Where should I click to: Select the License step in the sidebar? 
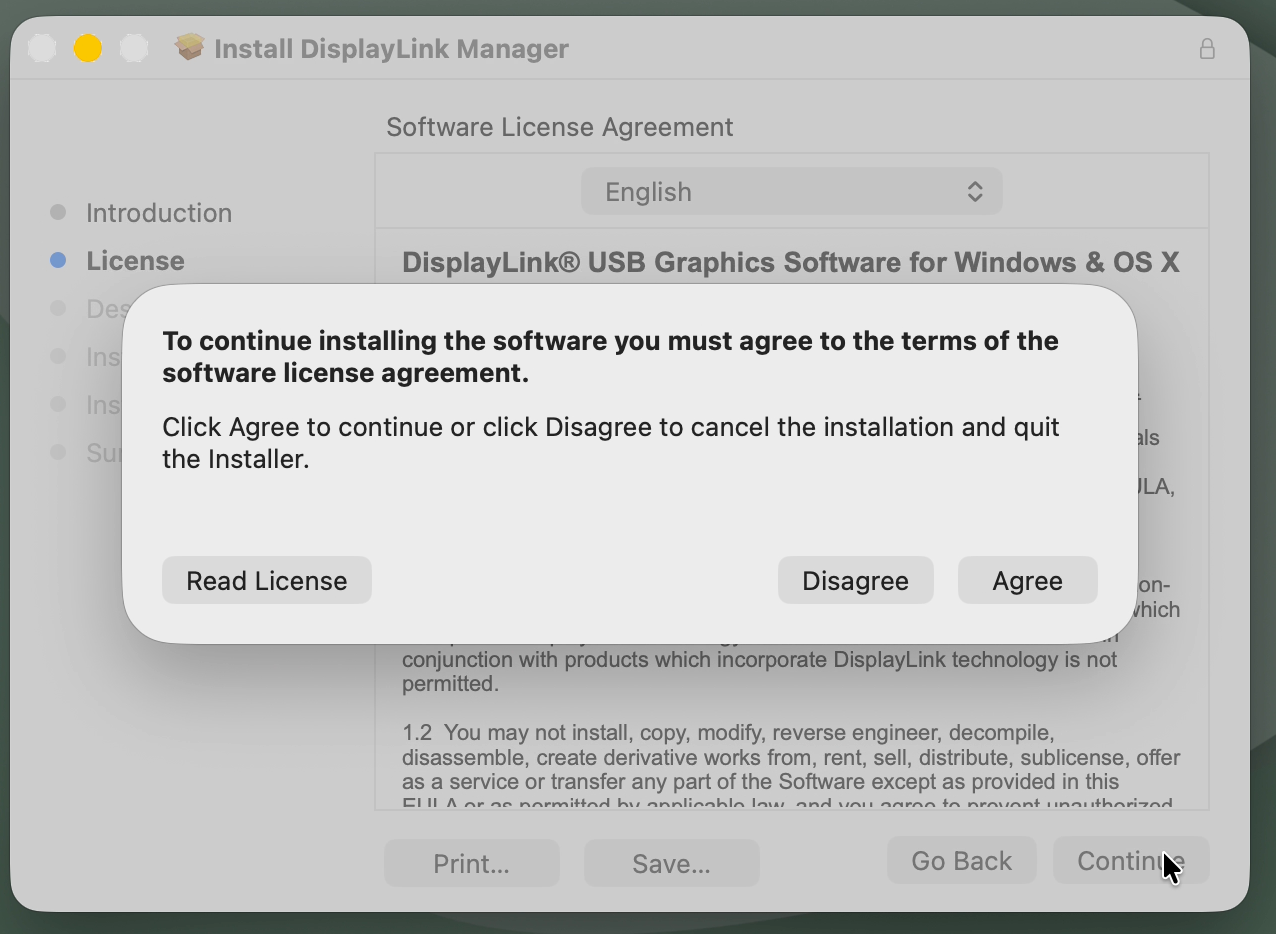coord(135,260)
